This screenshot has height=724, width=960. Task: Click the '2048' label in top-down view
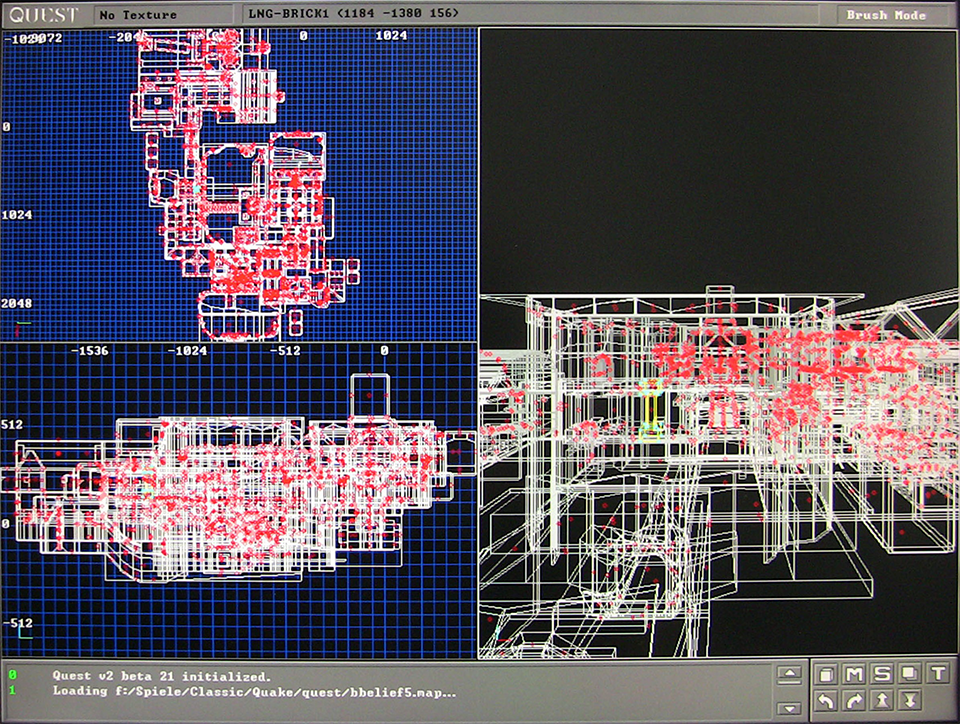(x=17, y=303)
